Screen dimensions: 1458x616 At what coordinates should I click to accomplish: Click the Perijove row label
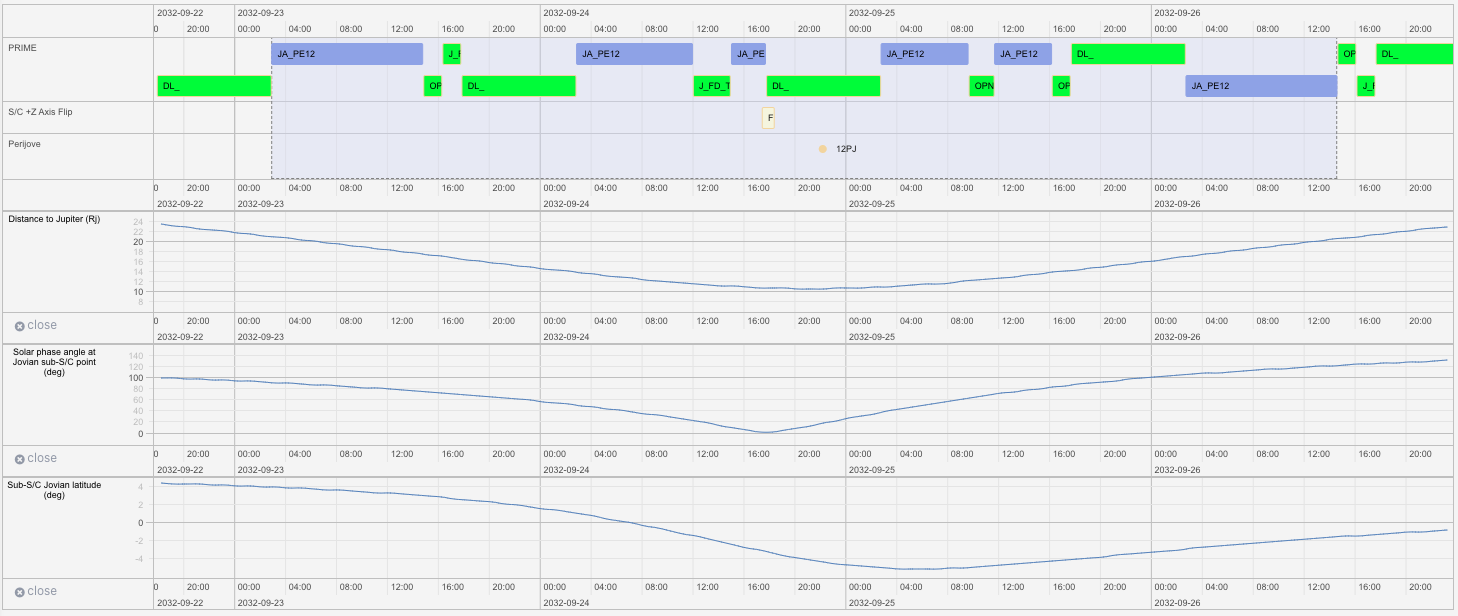tap(24, 143)
